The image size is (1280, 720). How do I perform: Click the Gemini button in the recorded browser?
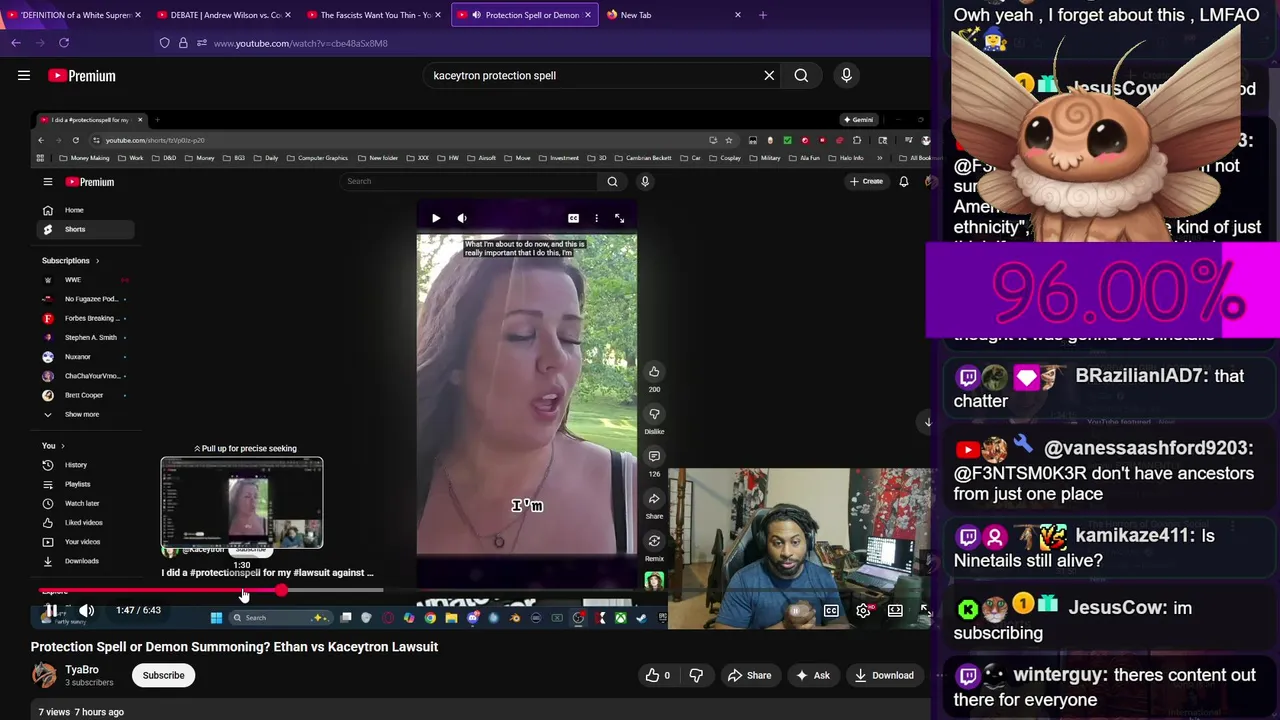858,119
